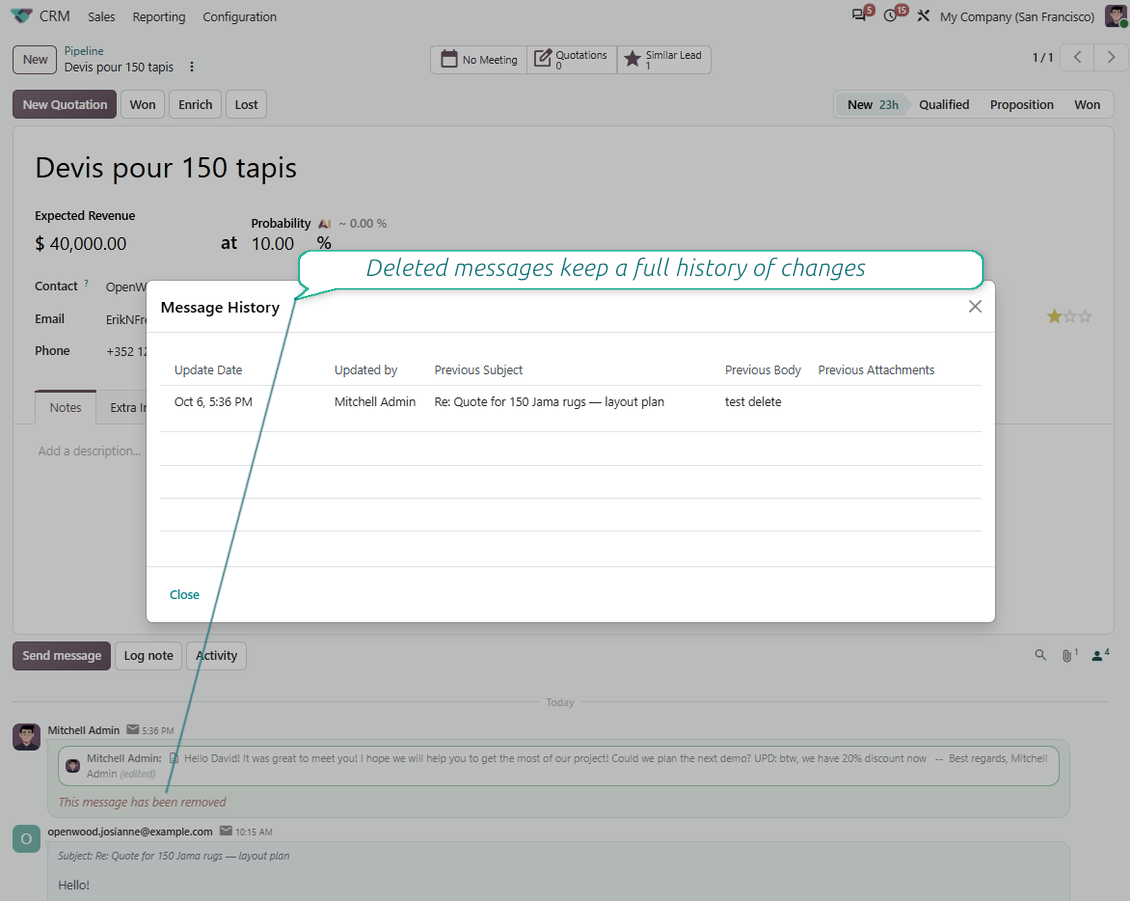
Task: Click the Previous Subject column header
Action: (479, 370)
